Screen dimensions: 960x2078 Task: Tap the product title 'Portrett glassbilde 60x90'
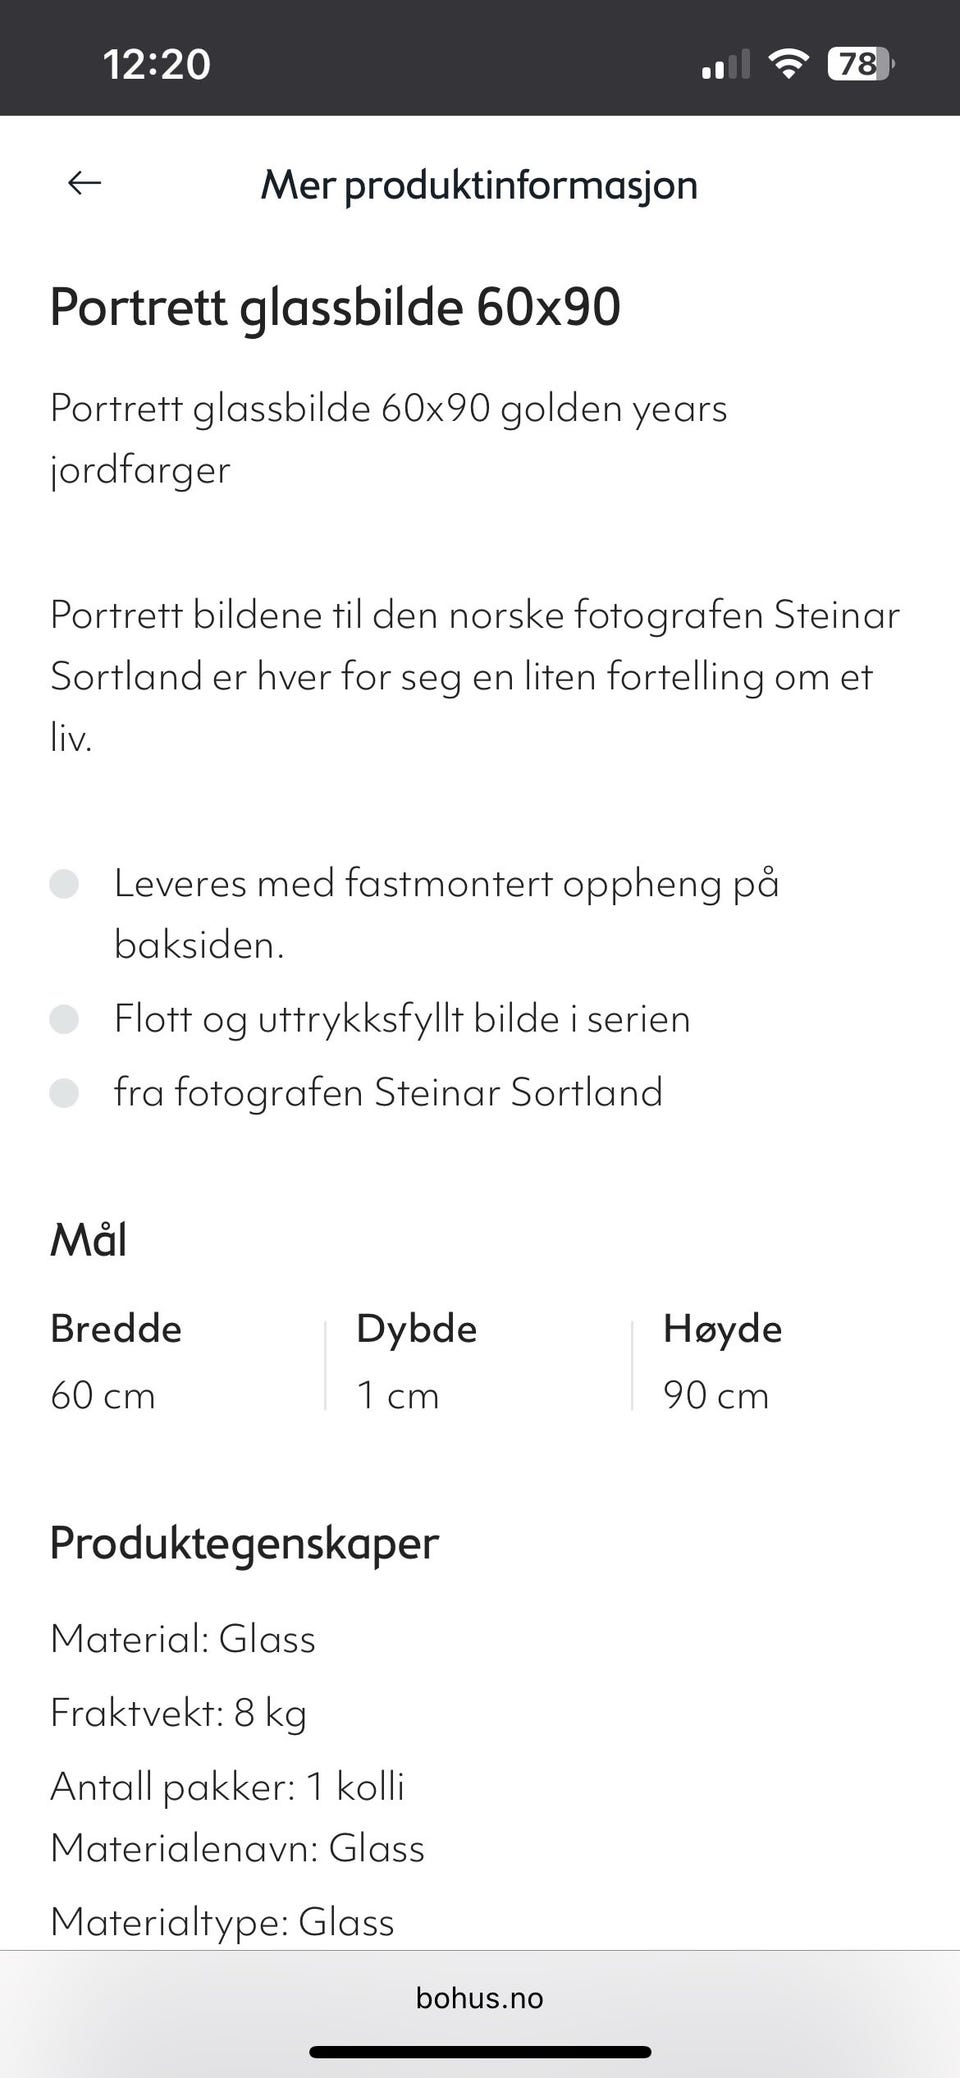pos(336,307)
